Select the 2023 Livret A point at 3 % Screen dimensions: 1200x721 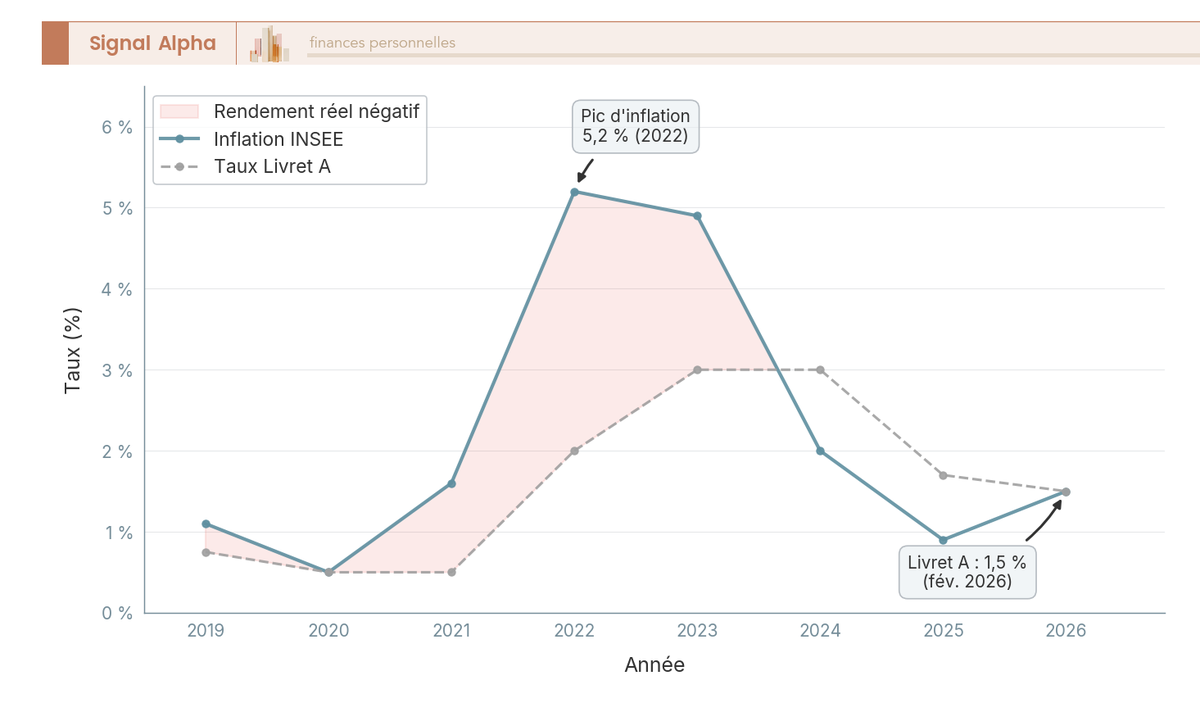(x=697, y=370)
